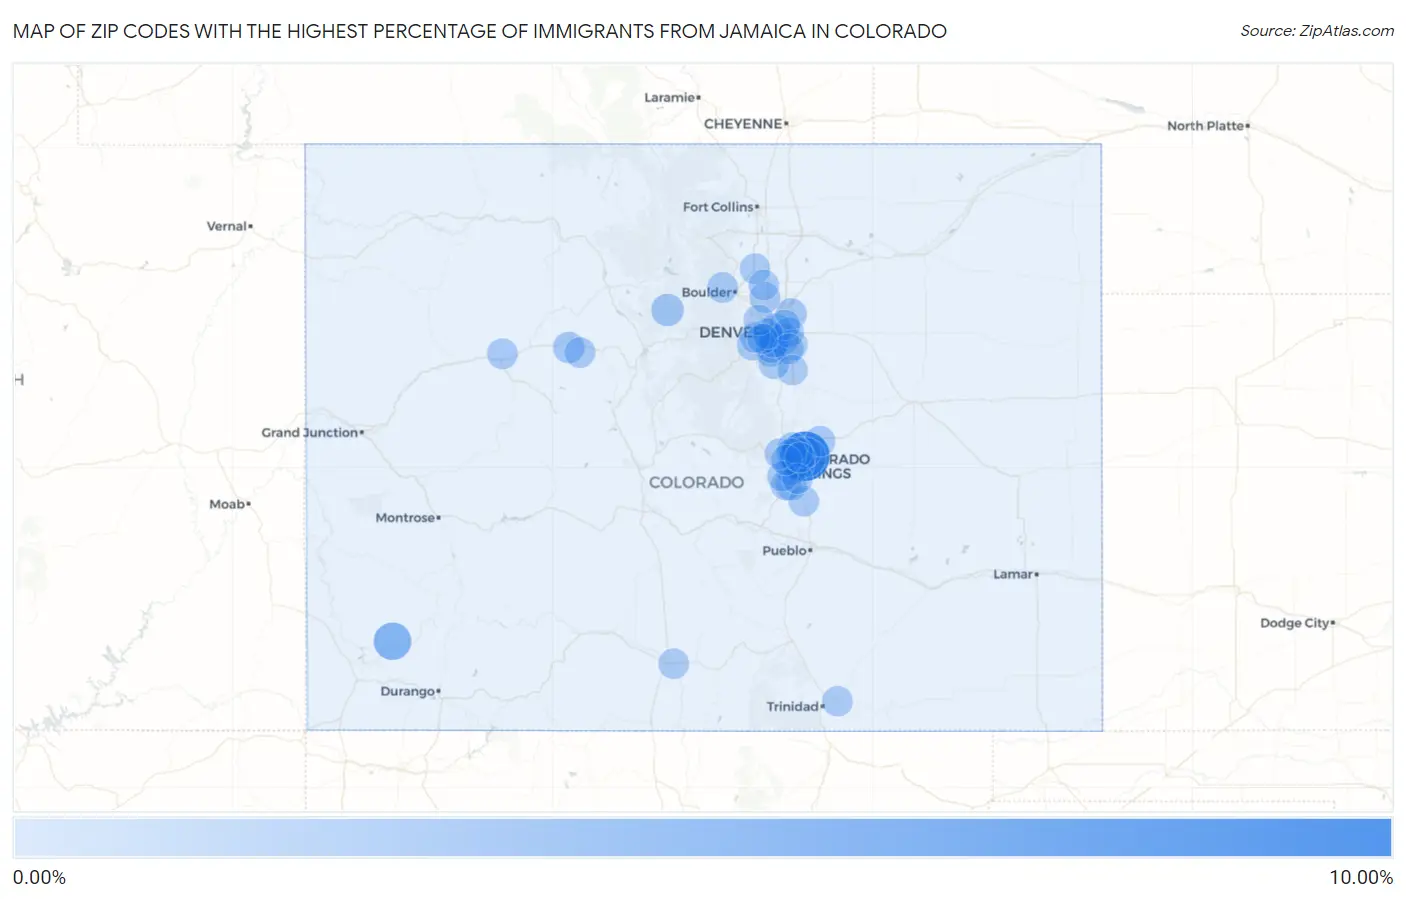Click the Fort Collins city label

click(719, 207)
